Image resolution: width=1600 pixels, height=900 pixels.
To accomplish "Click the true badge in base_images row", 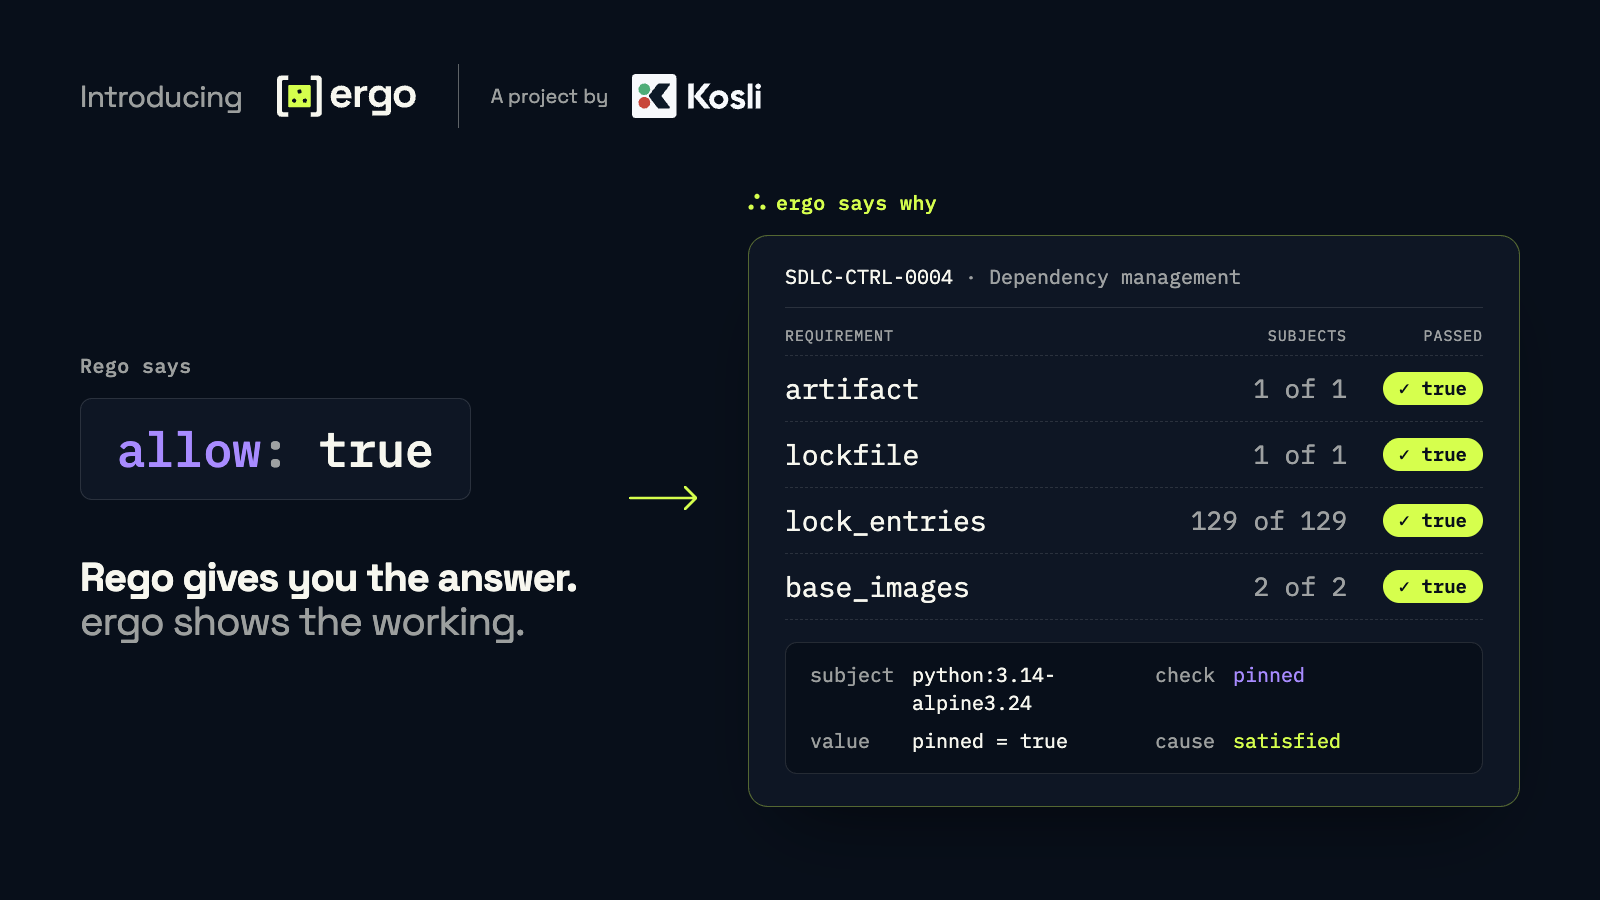I will click(x=1432, y=587).
